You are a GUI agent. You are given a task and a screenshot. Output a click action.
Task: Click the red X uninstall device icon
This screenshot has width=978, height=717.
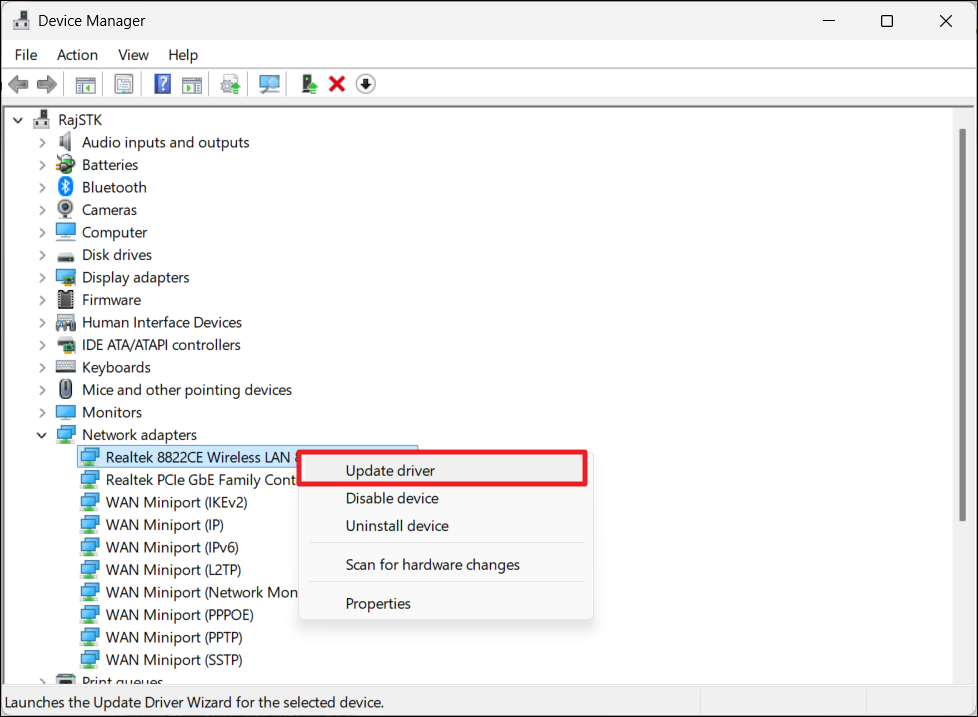(337, 84)
